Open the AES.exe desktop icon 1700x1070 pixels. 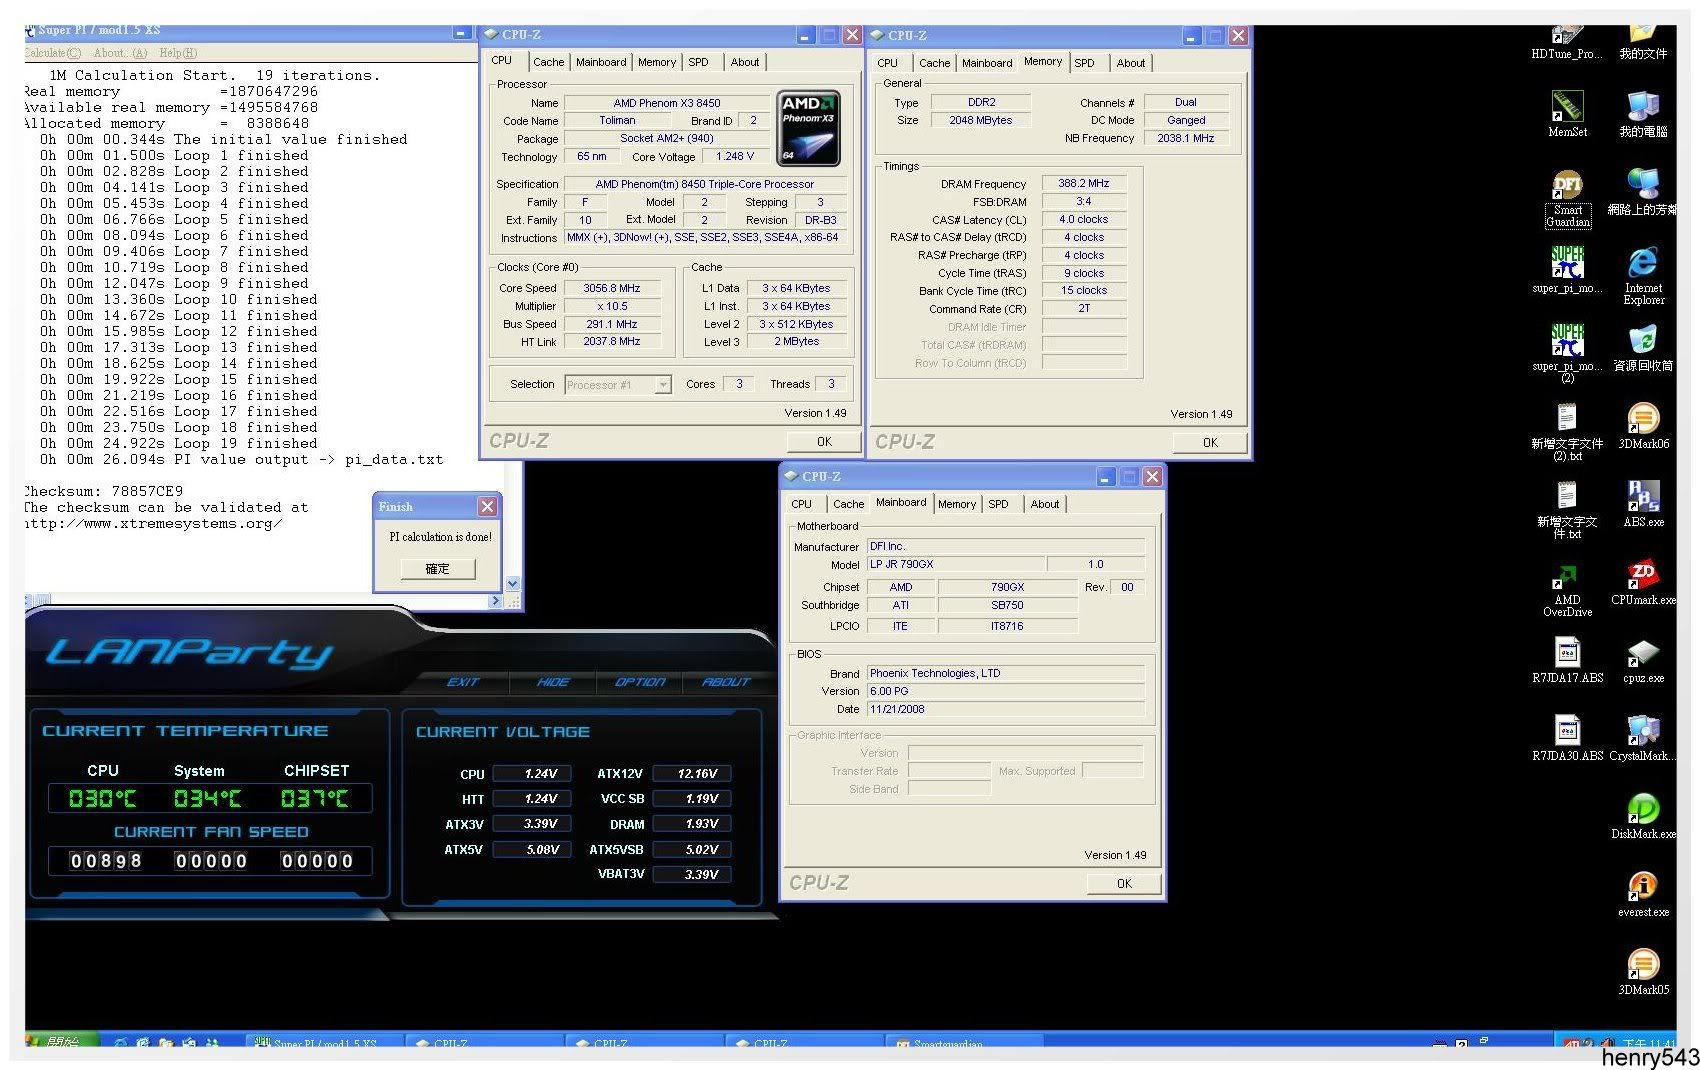[x=1643, y=498]
